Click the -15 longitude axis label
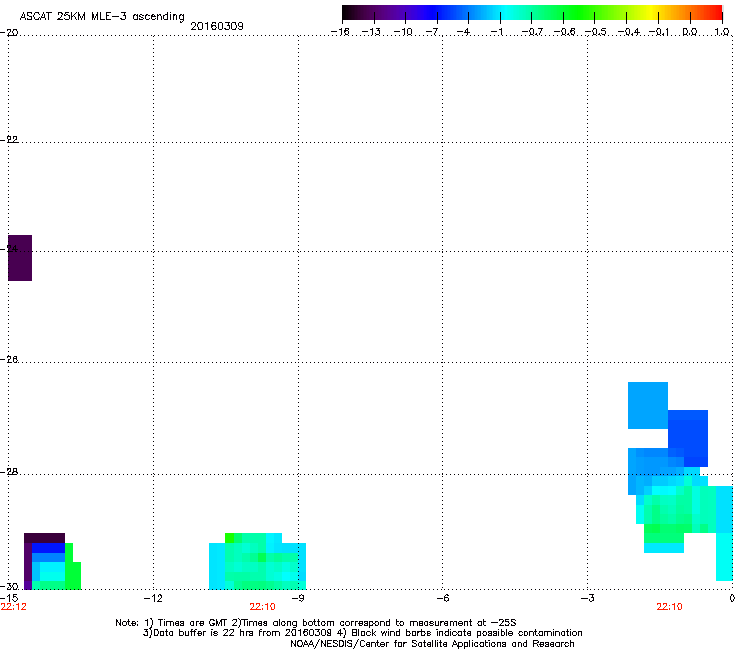The image size is (740, 650). click(9, 598)
